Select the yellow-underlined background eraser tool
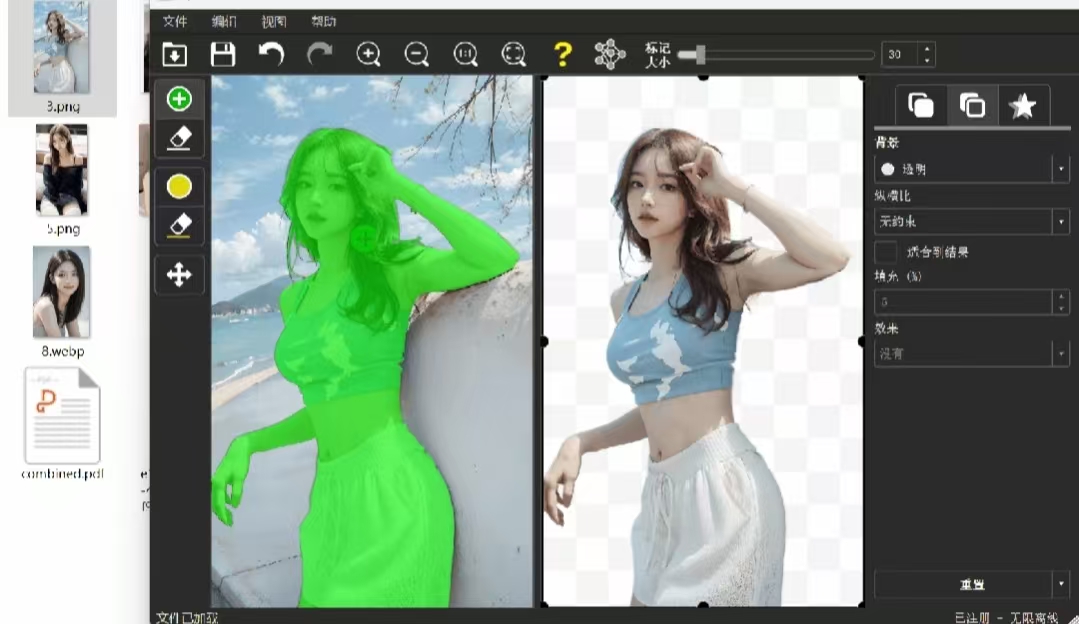 pyautogui.click(x=179, y=226)
